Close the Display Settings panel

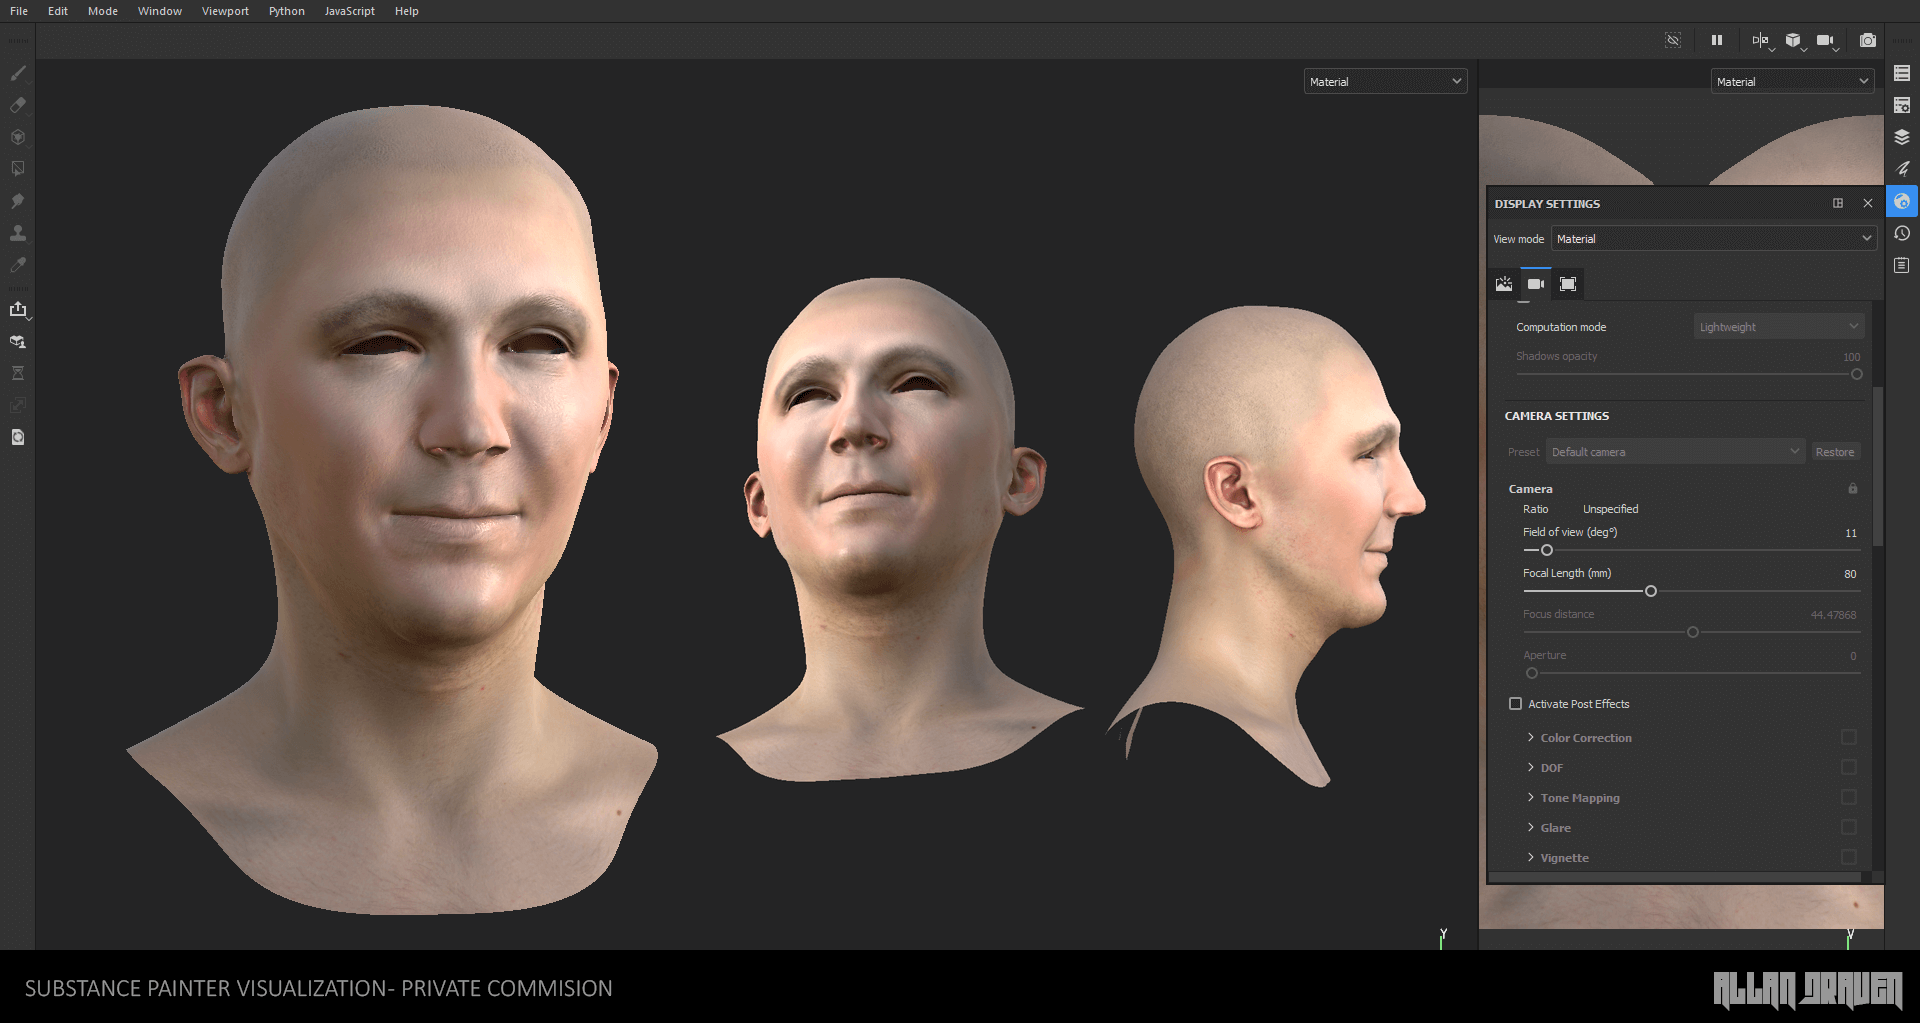click(x=1867, y=203)
